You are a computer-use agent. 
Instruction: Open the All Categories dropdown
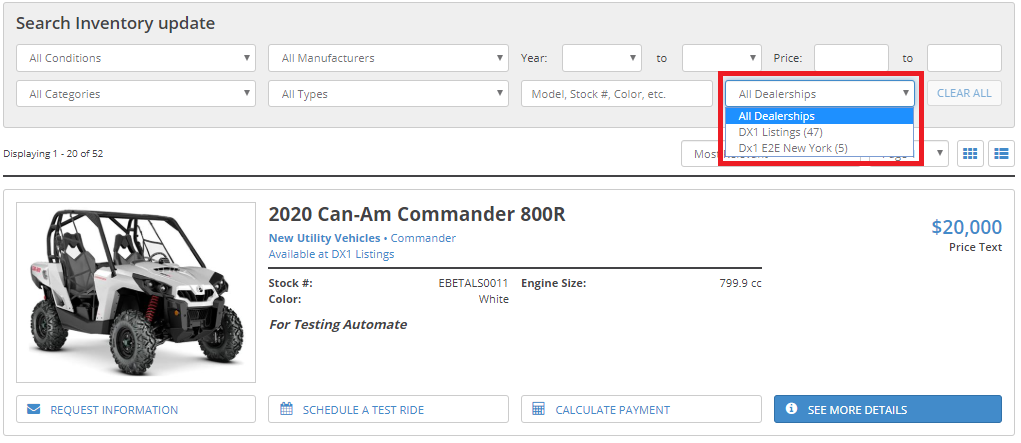[x=136, y=94]
